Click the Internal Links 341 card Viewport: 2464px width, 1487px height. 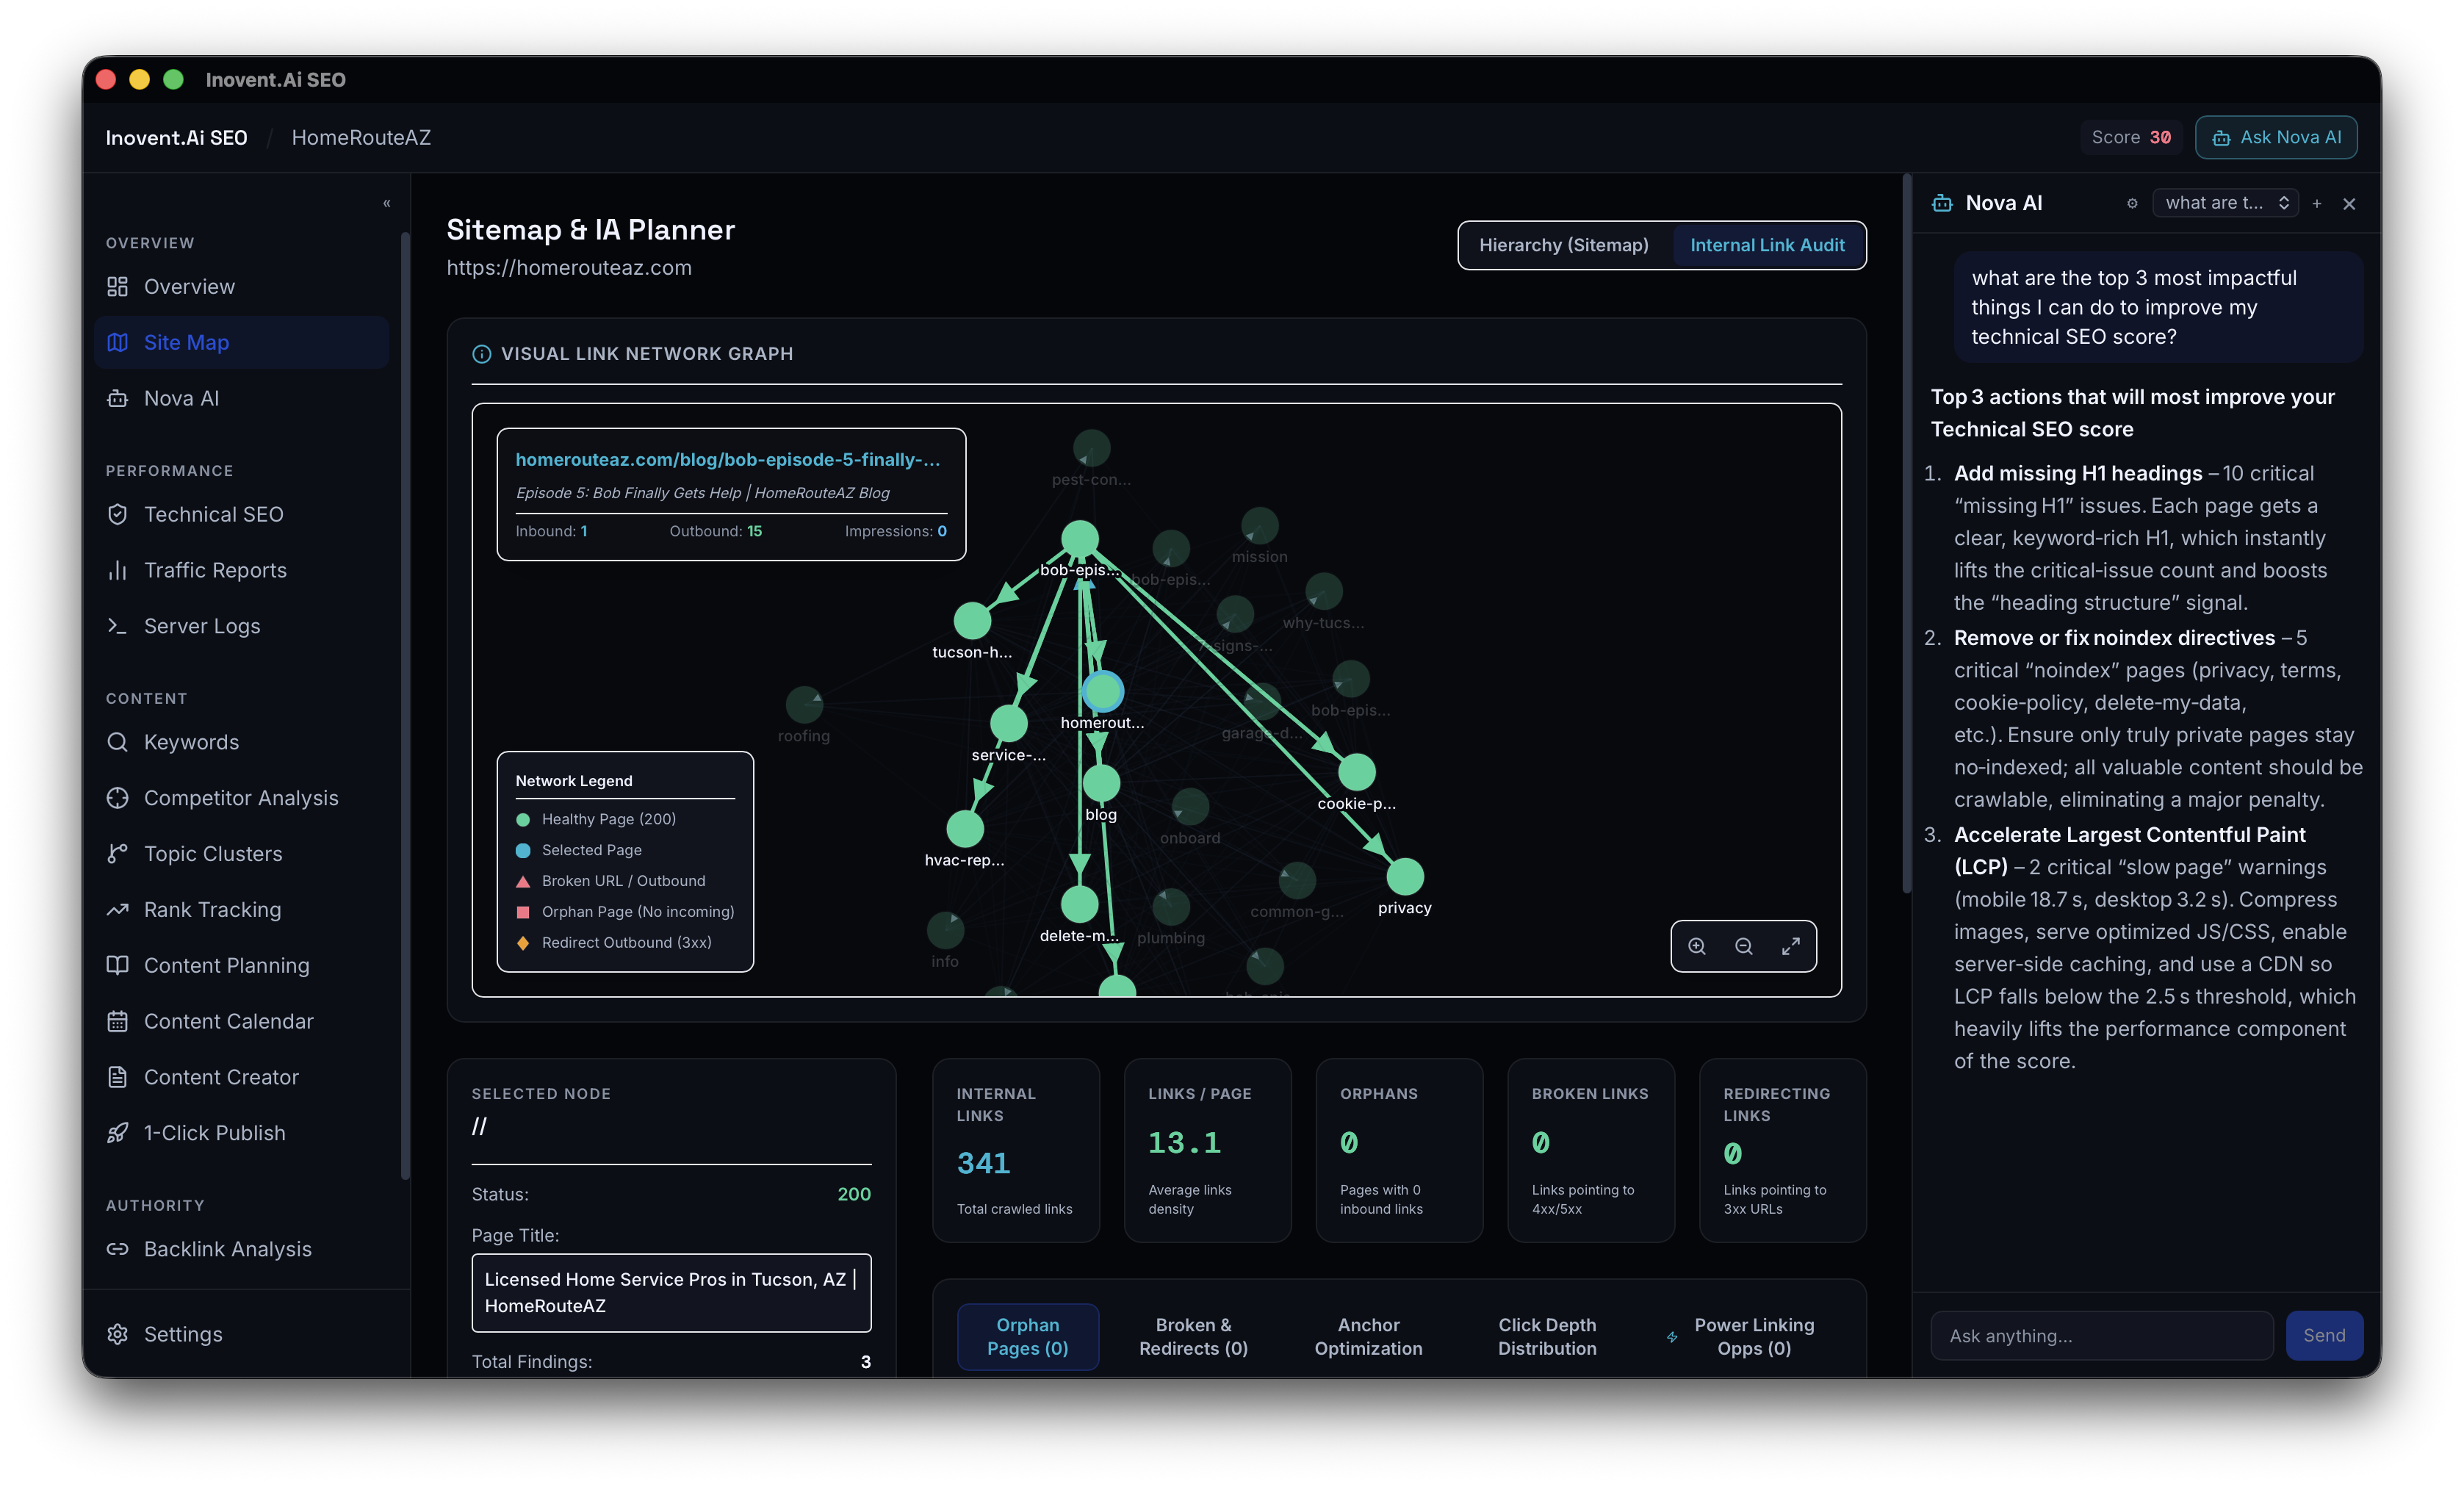point(1016,1150)
